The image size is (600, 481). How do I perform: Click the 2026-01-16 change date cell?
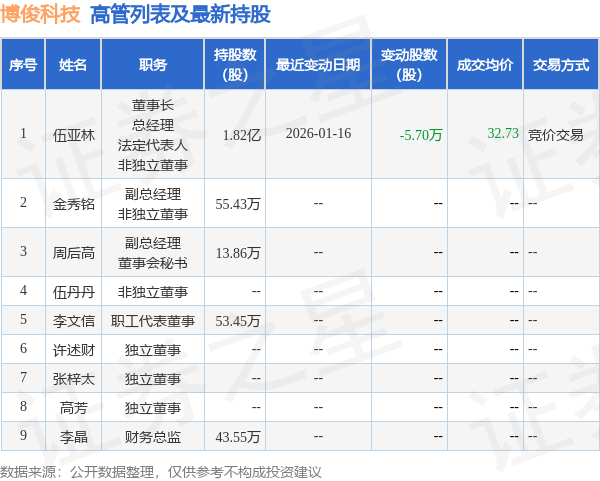[x=318, y=134]
